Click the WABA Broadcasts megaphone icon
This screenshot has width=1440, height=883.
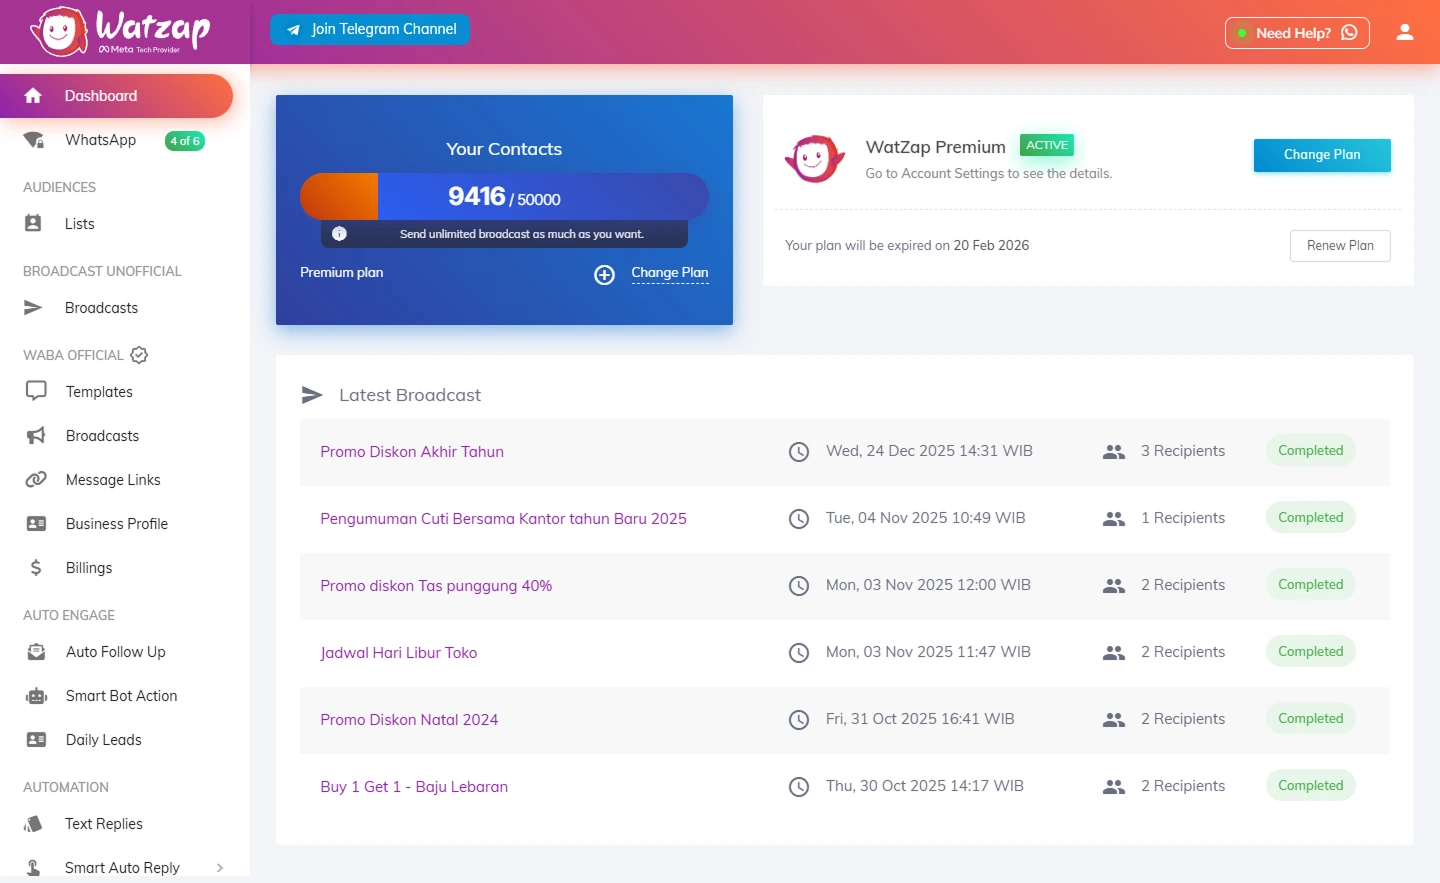coord(36,436)
